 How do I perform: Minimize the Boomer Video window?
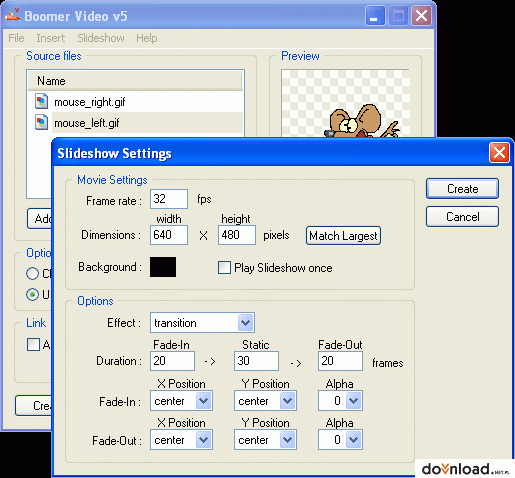pos(375,16)
